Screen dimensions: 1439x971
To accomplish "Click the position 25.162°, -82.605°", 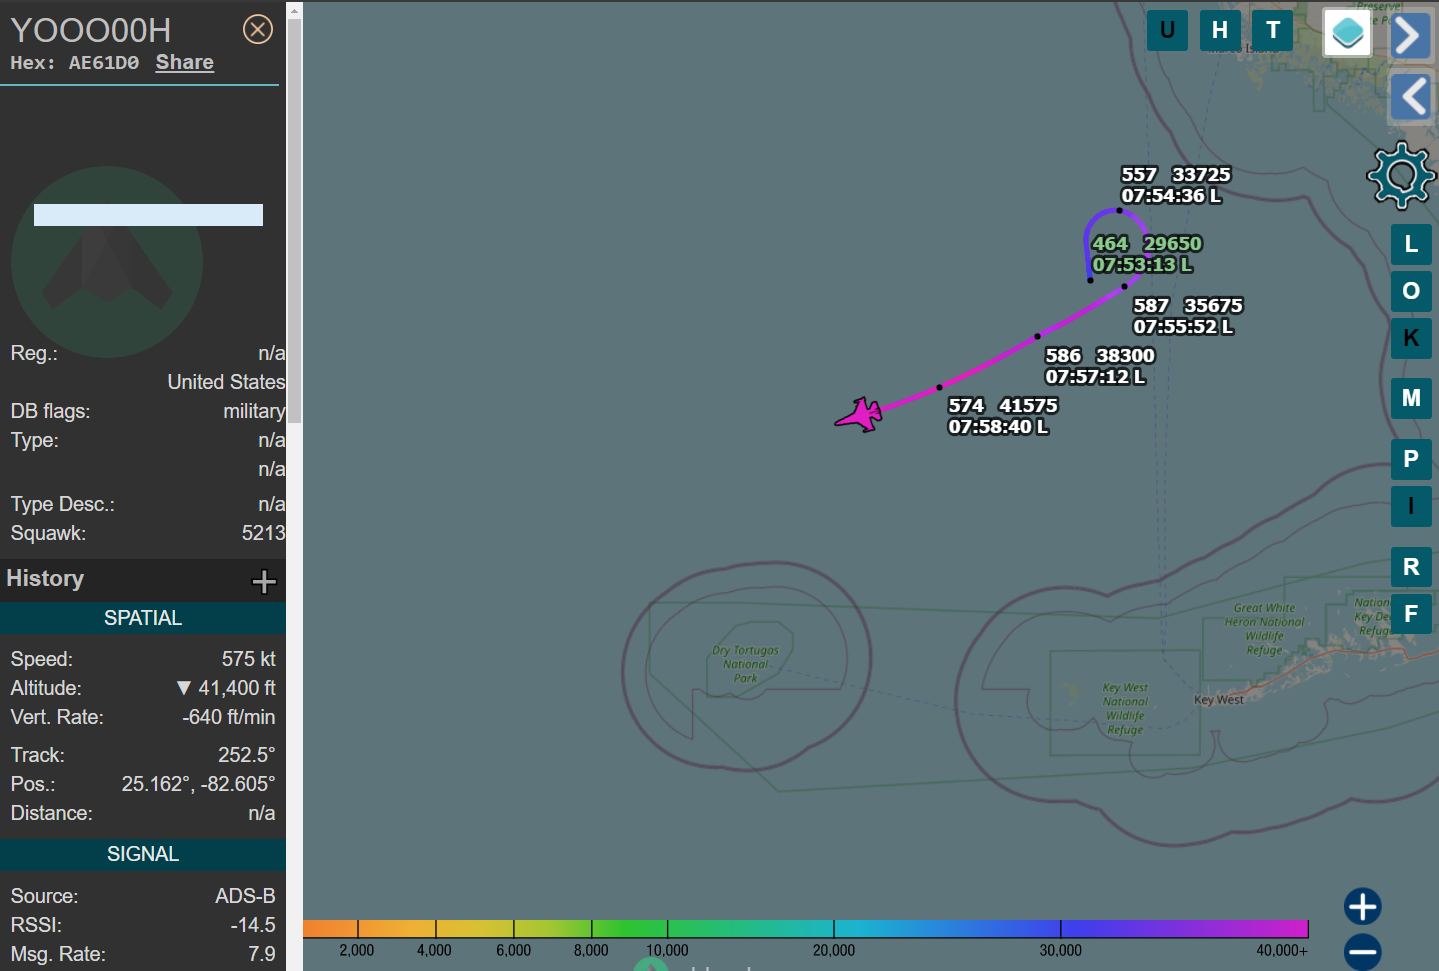I will (198, 784).
